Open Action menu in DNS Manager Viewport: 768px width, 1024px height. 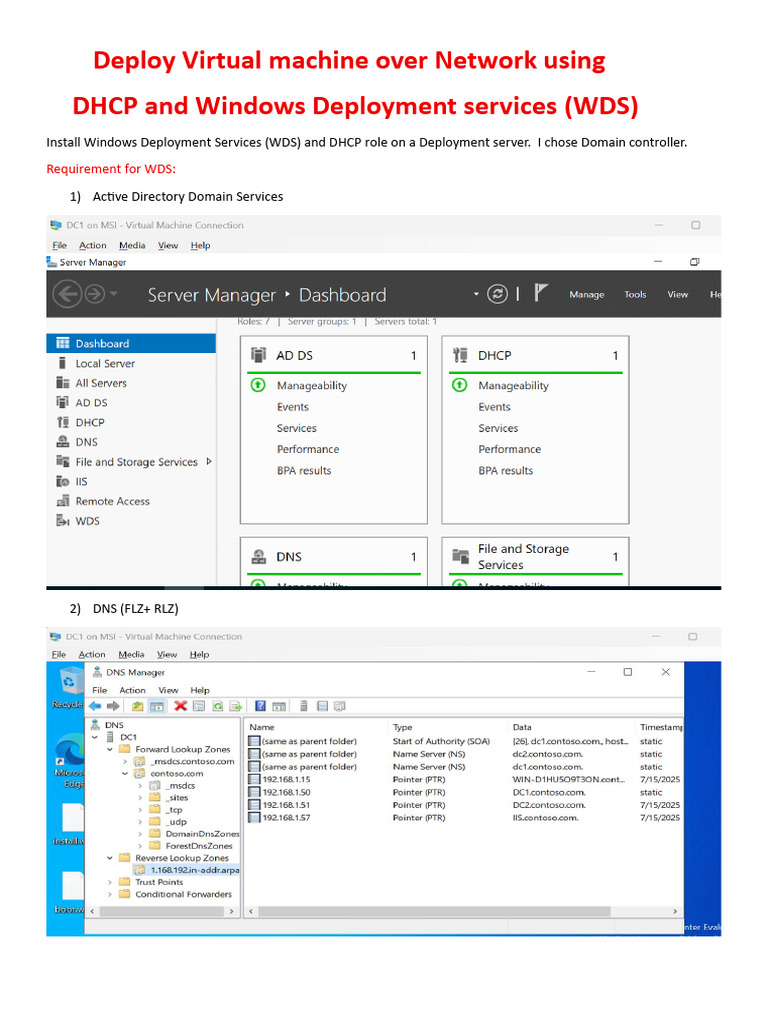(x=133, y=690)
